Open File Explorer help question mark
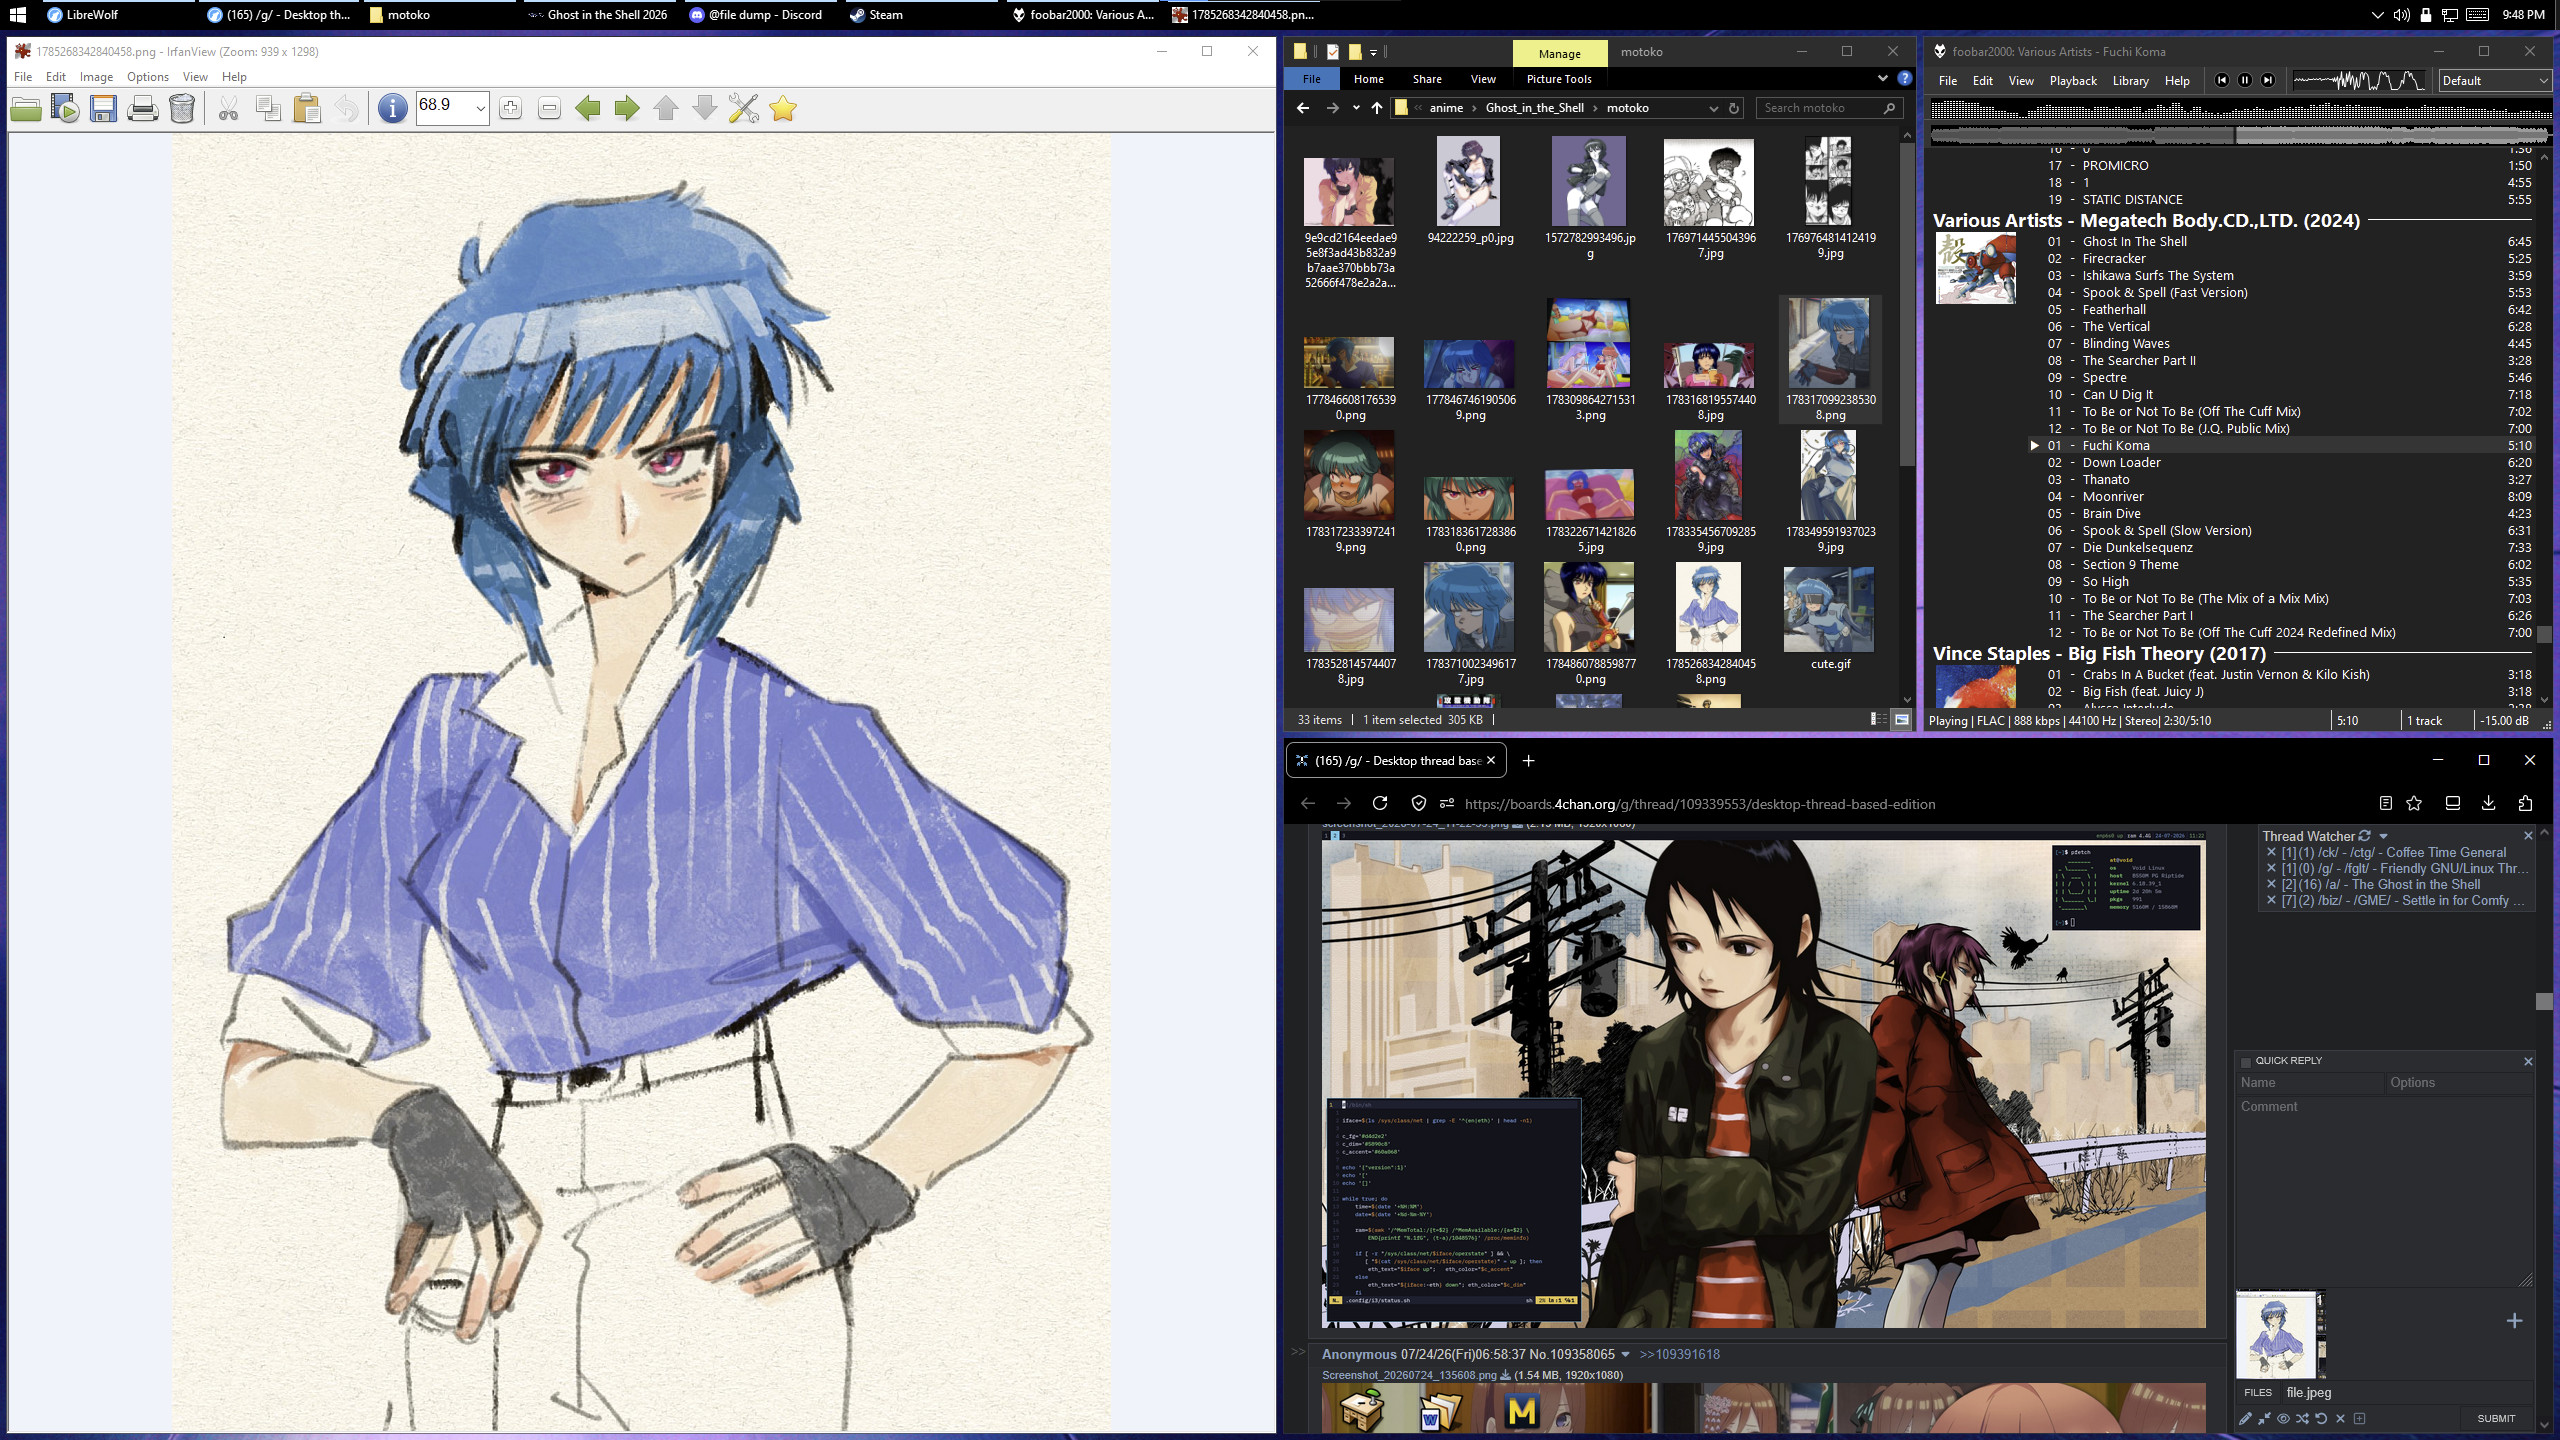 [x=1904, y=79]
